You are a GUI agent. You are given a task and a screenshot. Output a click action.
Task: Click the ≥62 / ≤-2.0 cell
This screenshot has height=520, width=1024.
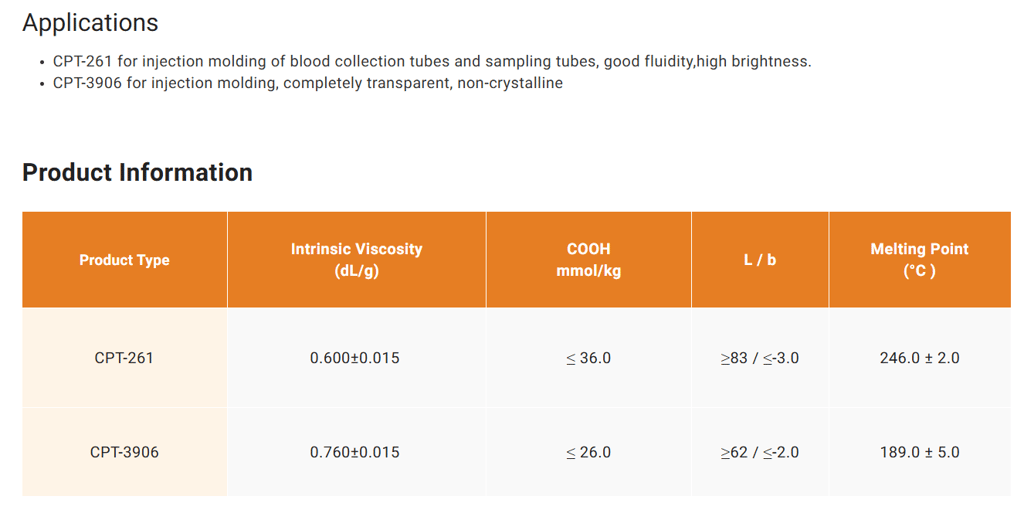click(x=760, y=452)
